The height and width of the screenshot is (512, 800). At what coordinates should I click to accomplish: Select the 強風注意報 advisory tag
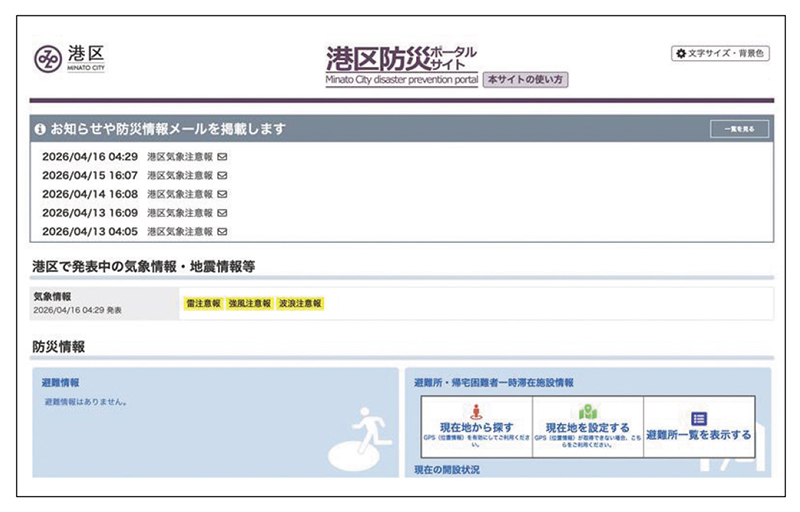(249, 303)
